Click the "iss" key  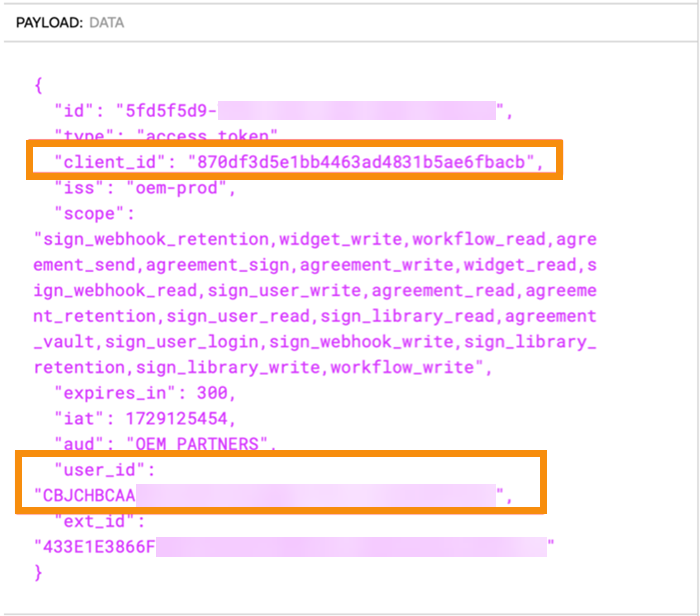[x=78, y=187]
